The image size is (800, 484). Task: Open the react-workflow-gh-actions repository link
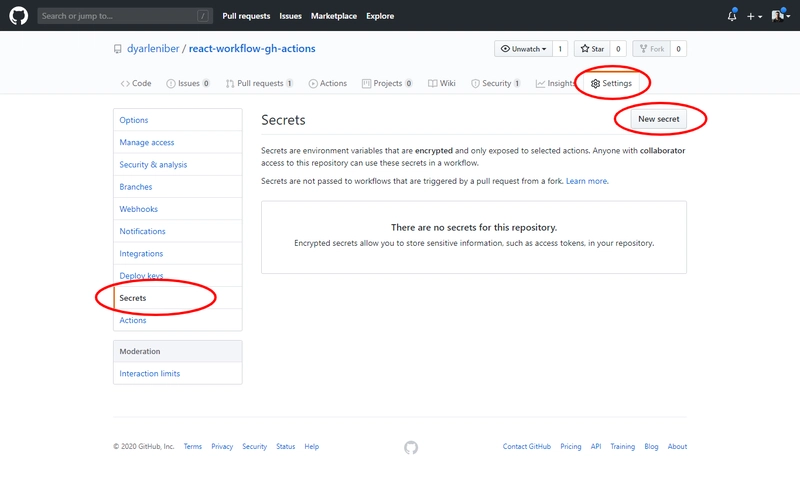tap(252, 48)
